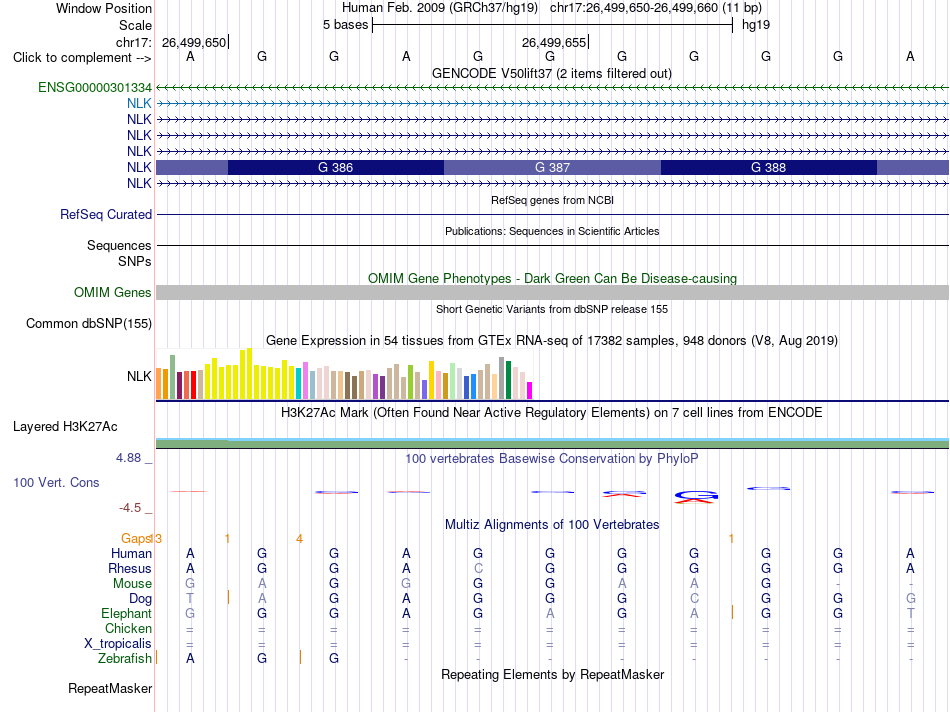This screenshot has height=712, width=950.
Task: Click 'Publications: Sequences in Scientific Articles' title
Action: click(552, 231)
